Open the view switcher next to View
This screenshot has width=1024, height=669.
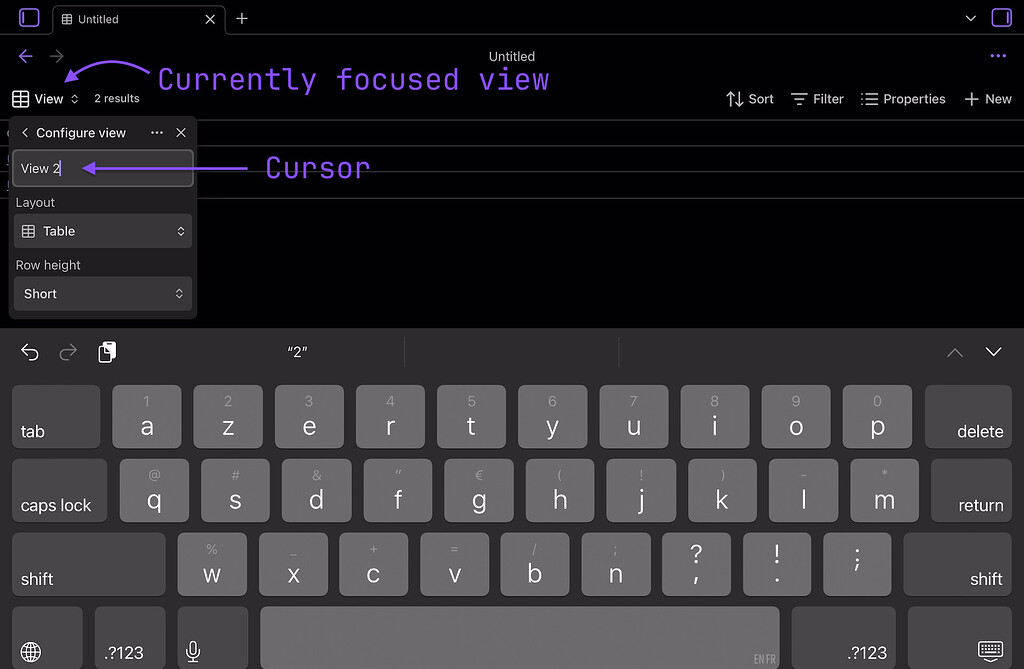[x=74, y=98]
